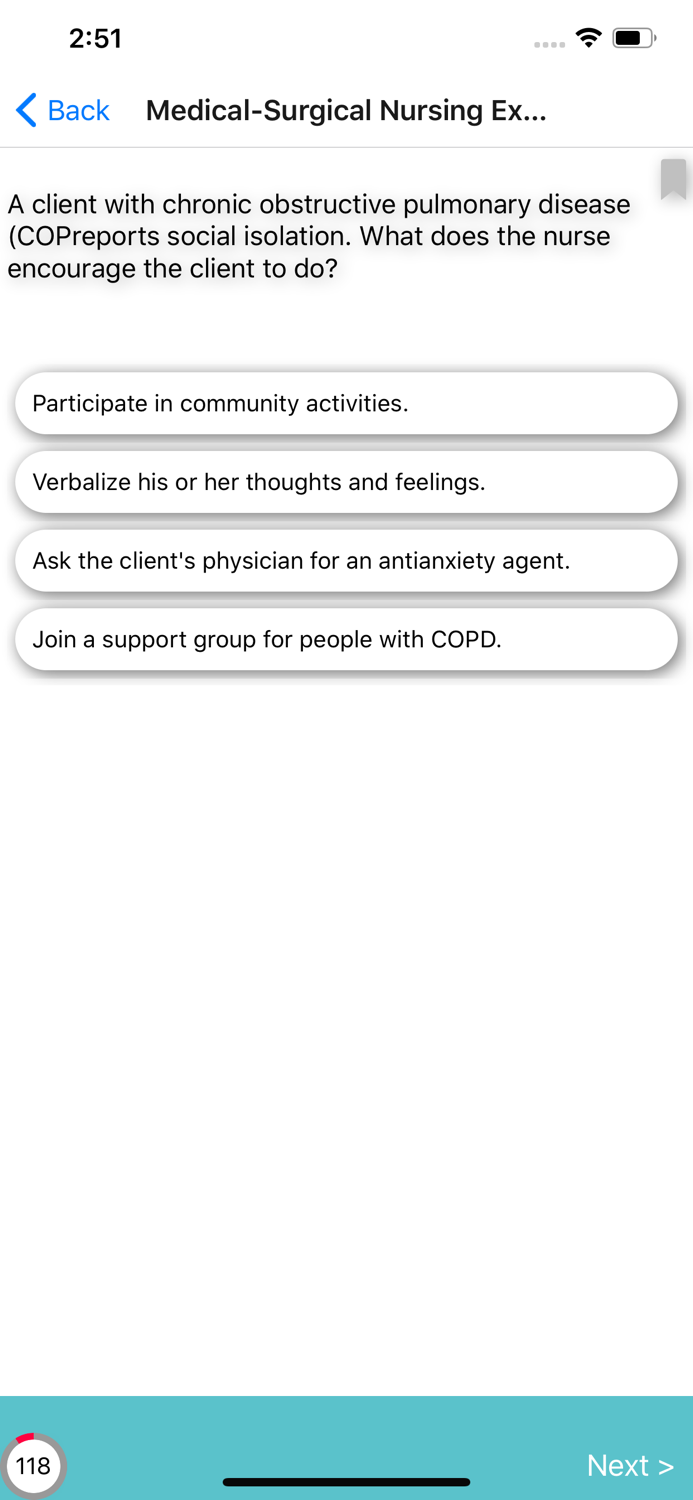Open the Medical-Surgical Nursing Exam title bar
The width and height of the screenshot is (693, 1500).
pos(346,110)
